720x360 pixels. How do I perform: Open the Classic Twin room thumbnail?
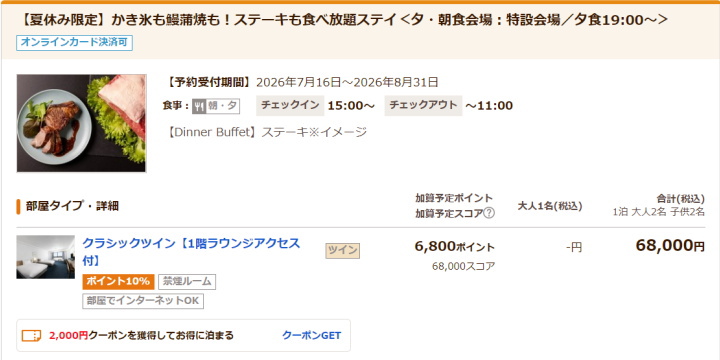tap(45, 257)
